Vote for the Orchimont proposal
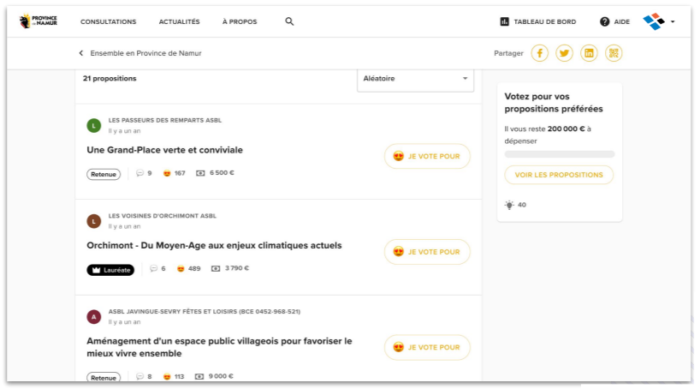Image resolution: width=700 pixels, height=389 pixels. 427,252
